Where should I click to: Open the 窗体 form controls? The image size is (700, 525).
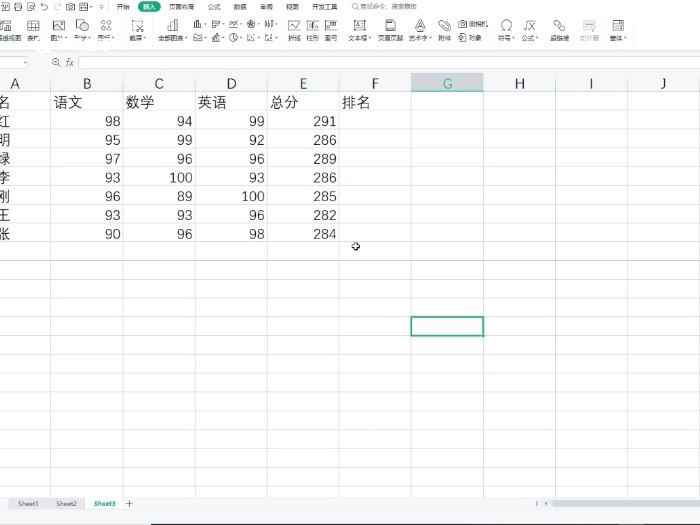coord(618,30)
